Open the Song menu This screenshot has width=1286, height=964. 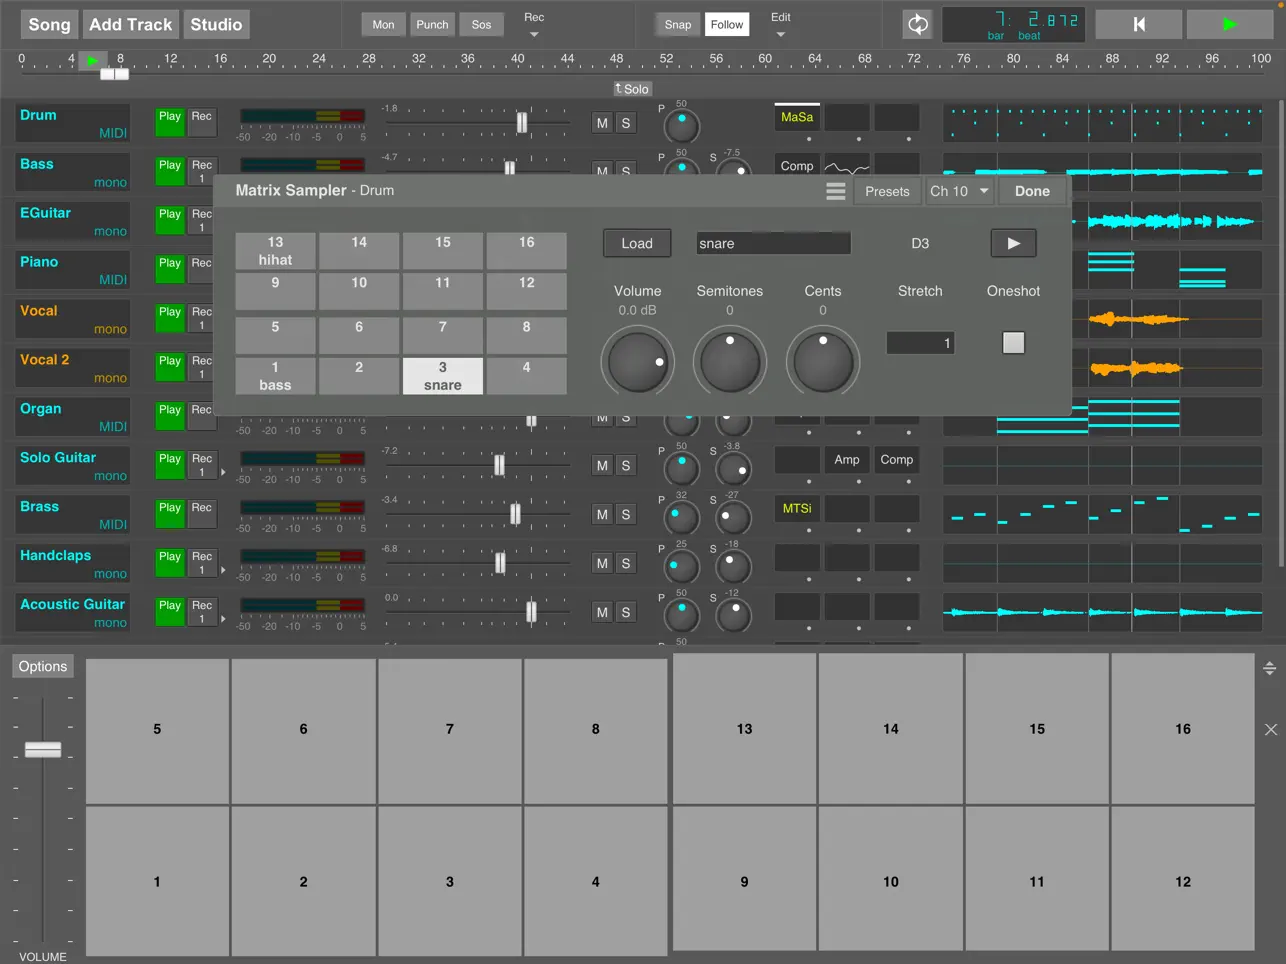48,24
